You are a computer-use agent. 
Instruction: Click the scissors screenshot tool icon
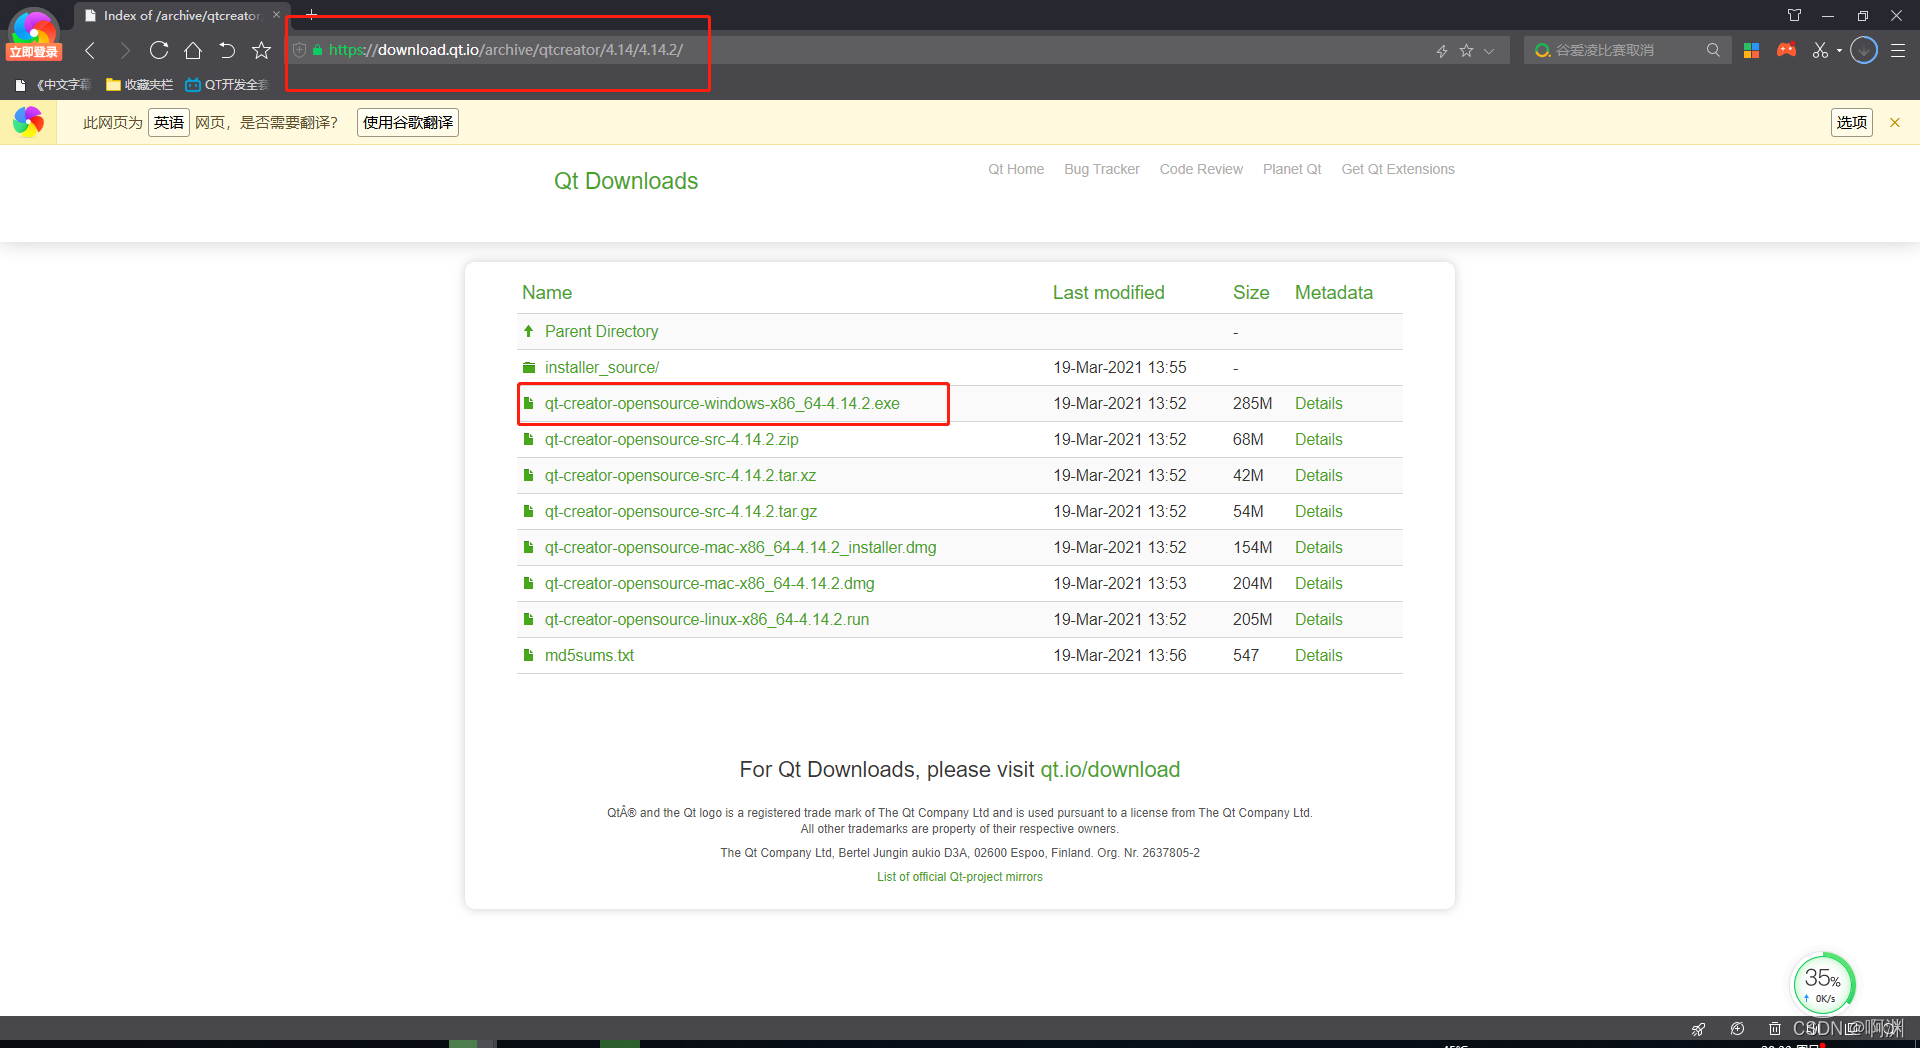click(x=1820, y=50)
